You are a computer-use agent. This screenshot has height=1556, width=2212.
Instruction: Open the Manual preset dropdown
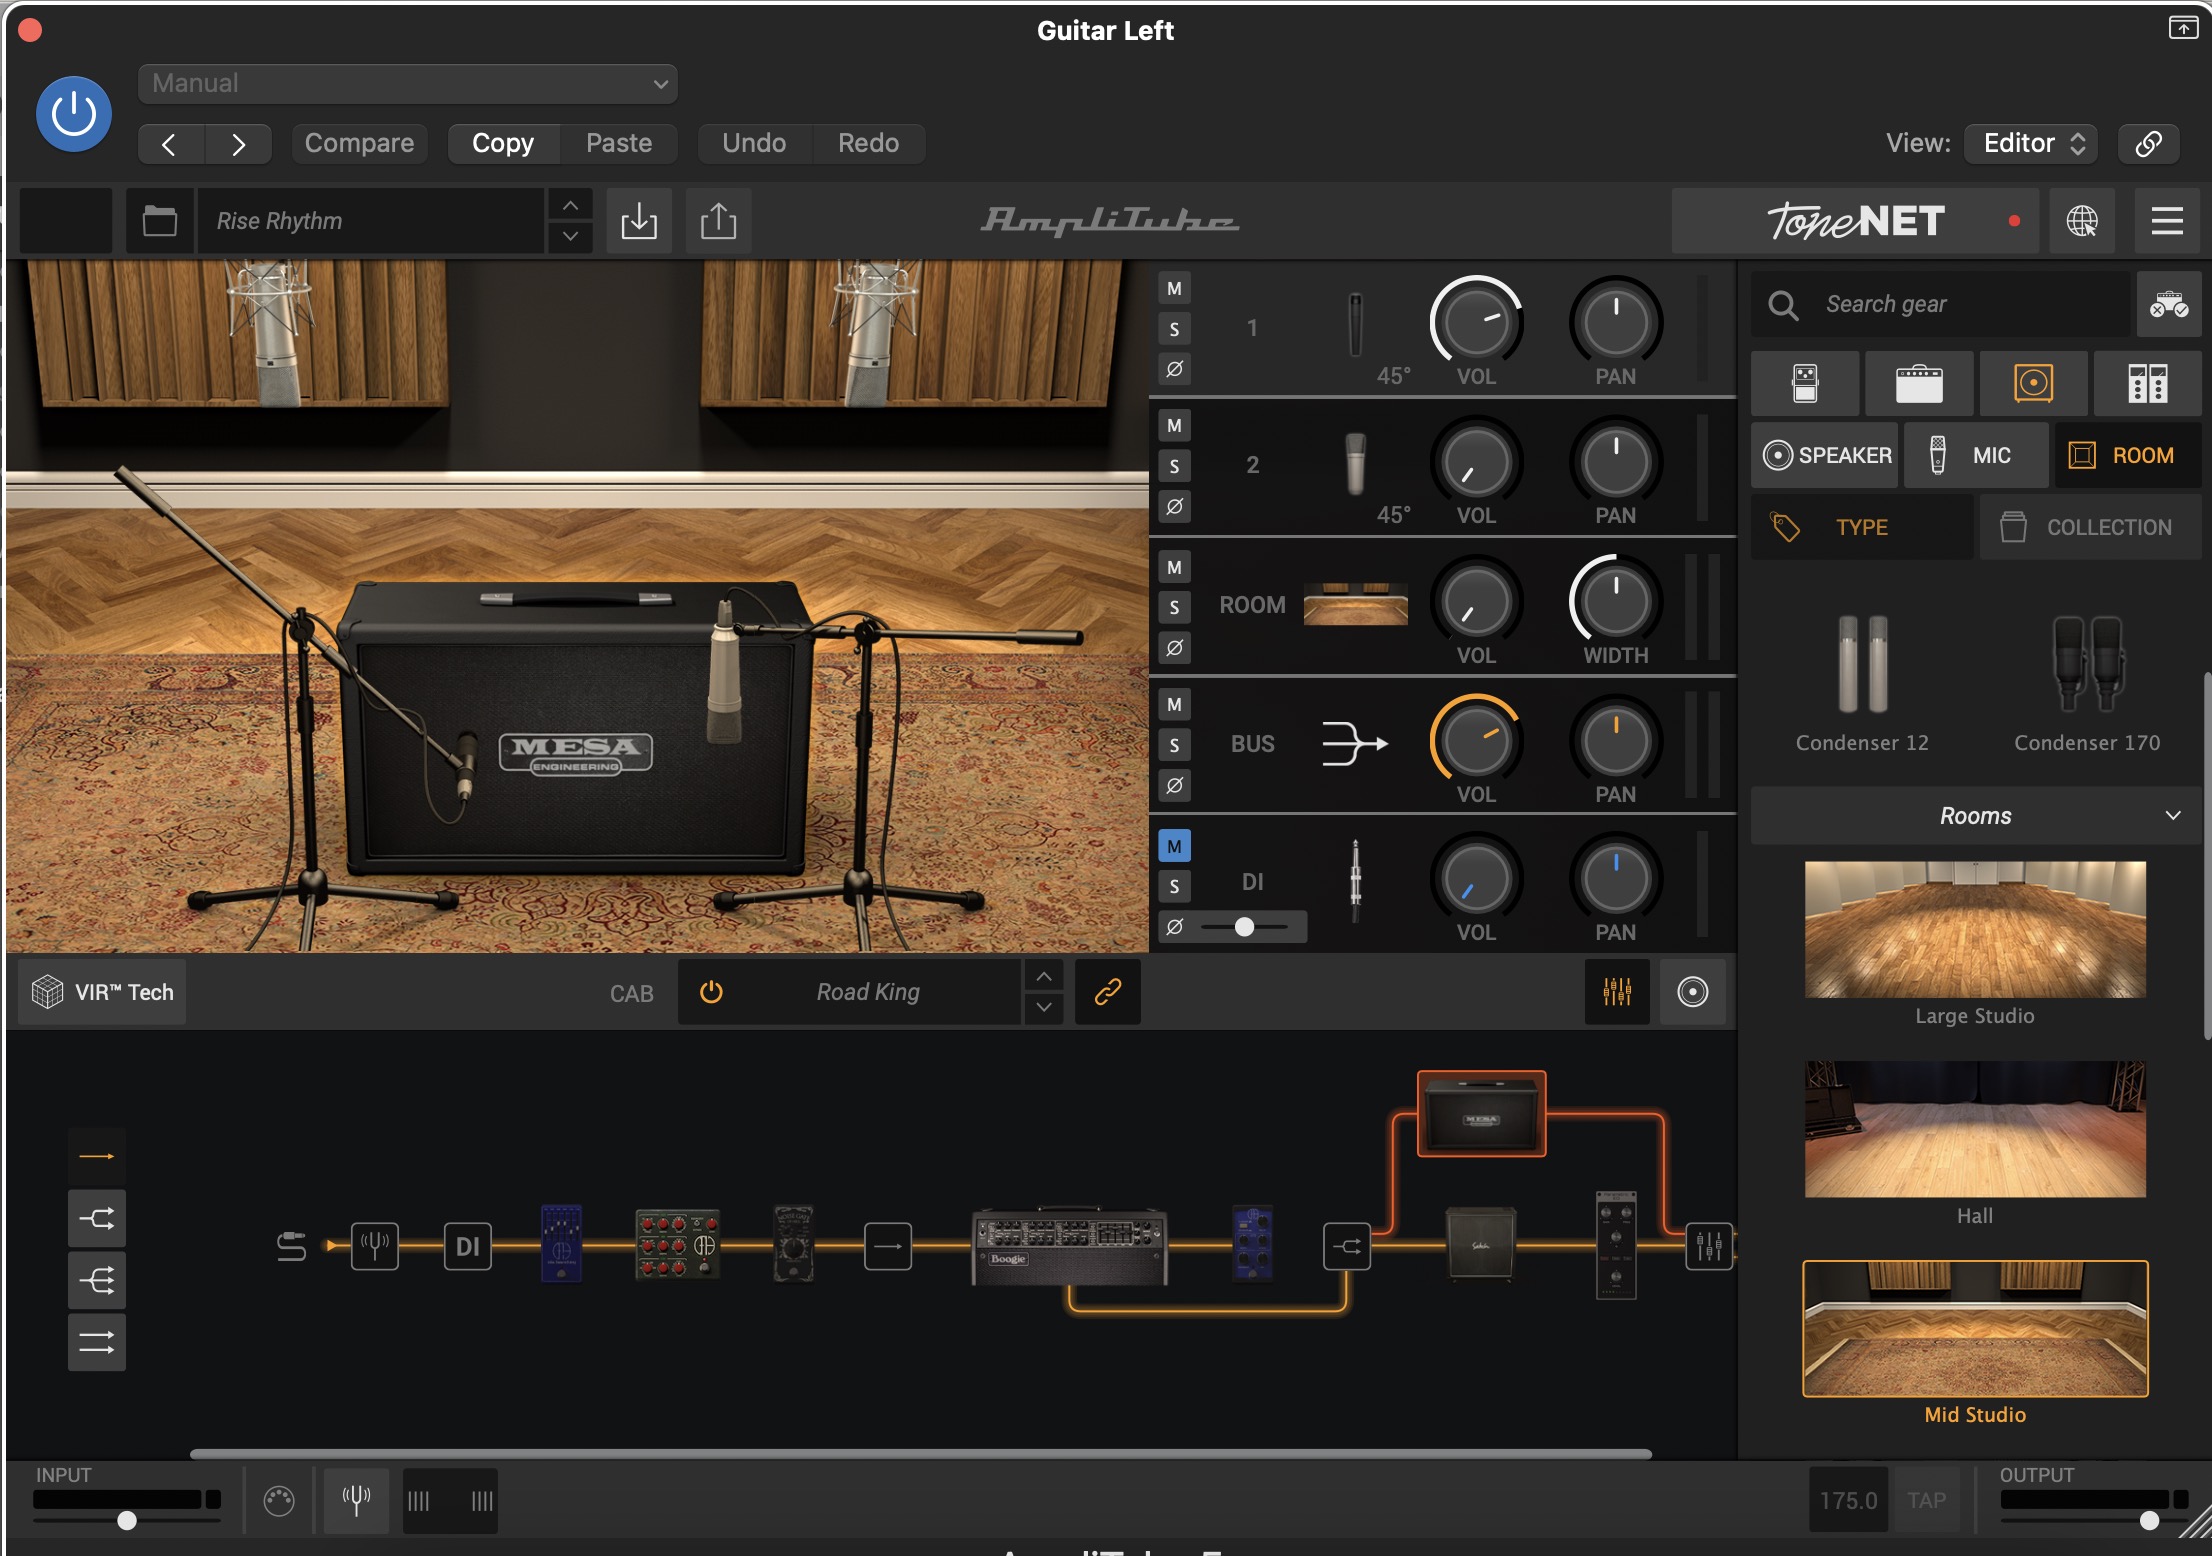pyautogui.click(x=408, y=84)
